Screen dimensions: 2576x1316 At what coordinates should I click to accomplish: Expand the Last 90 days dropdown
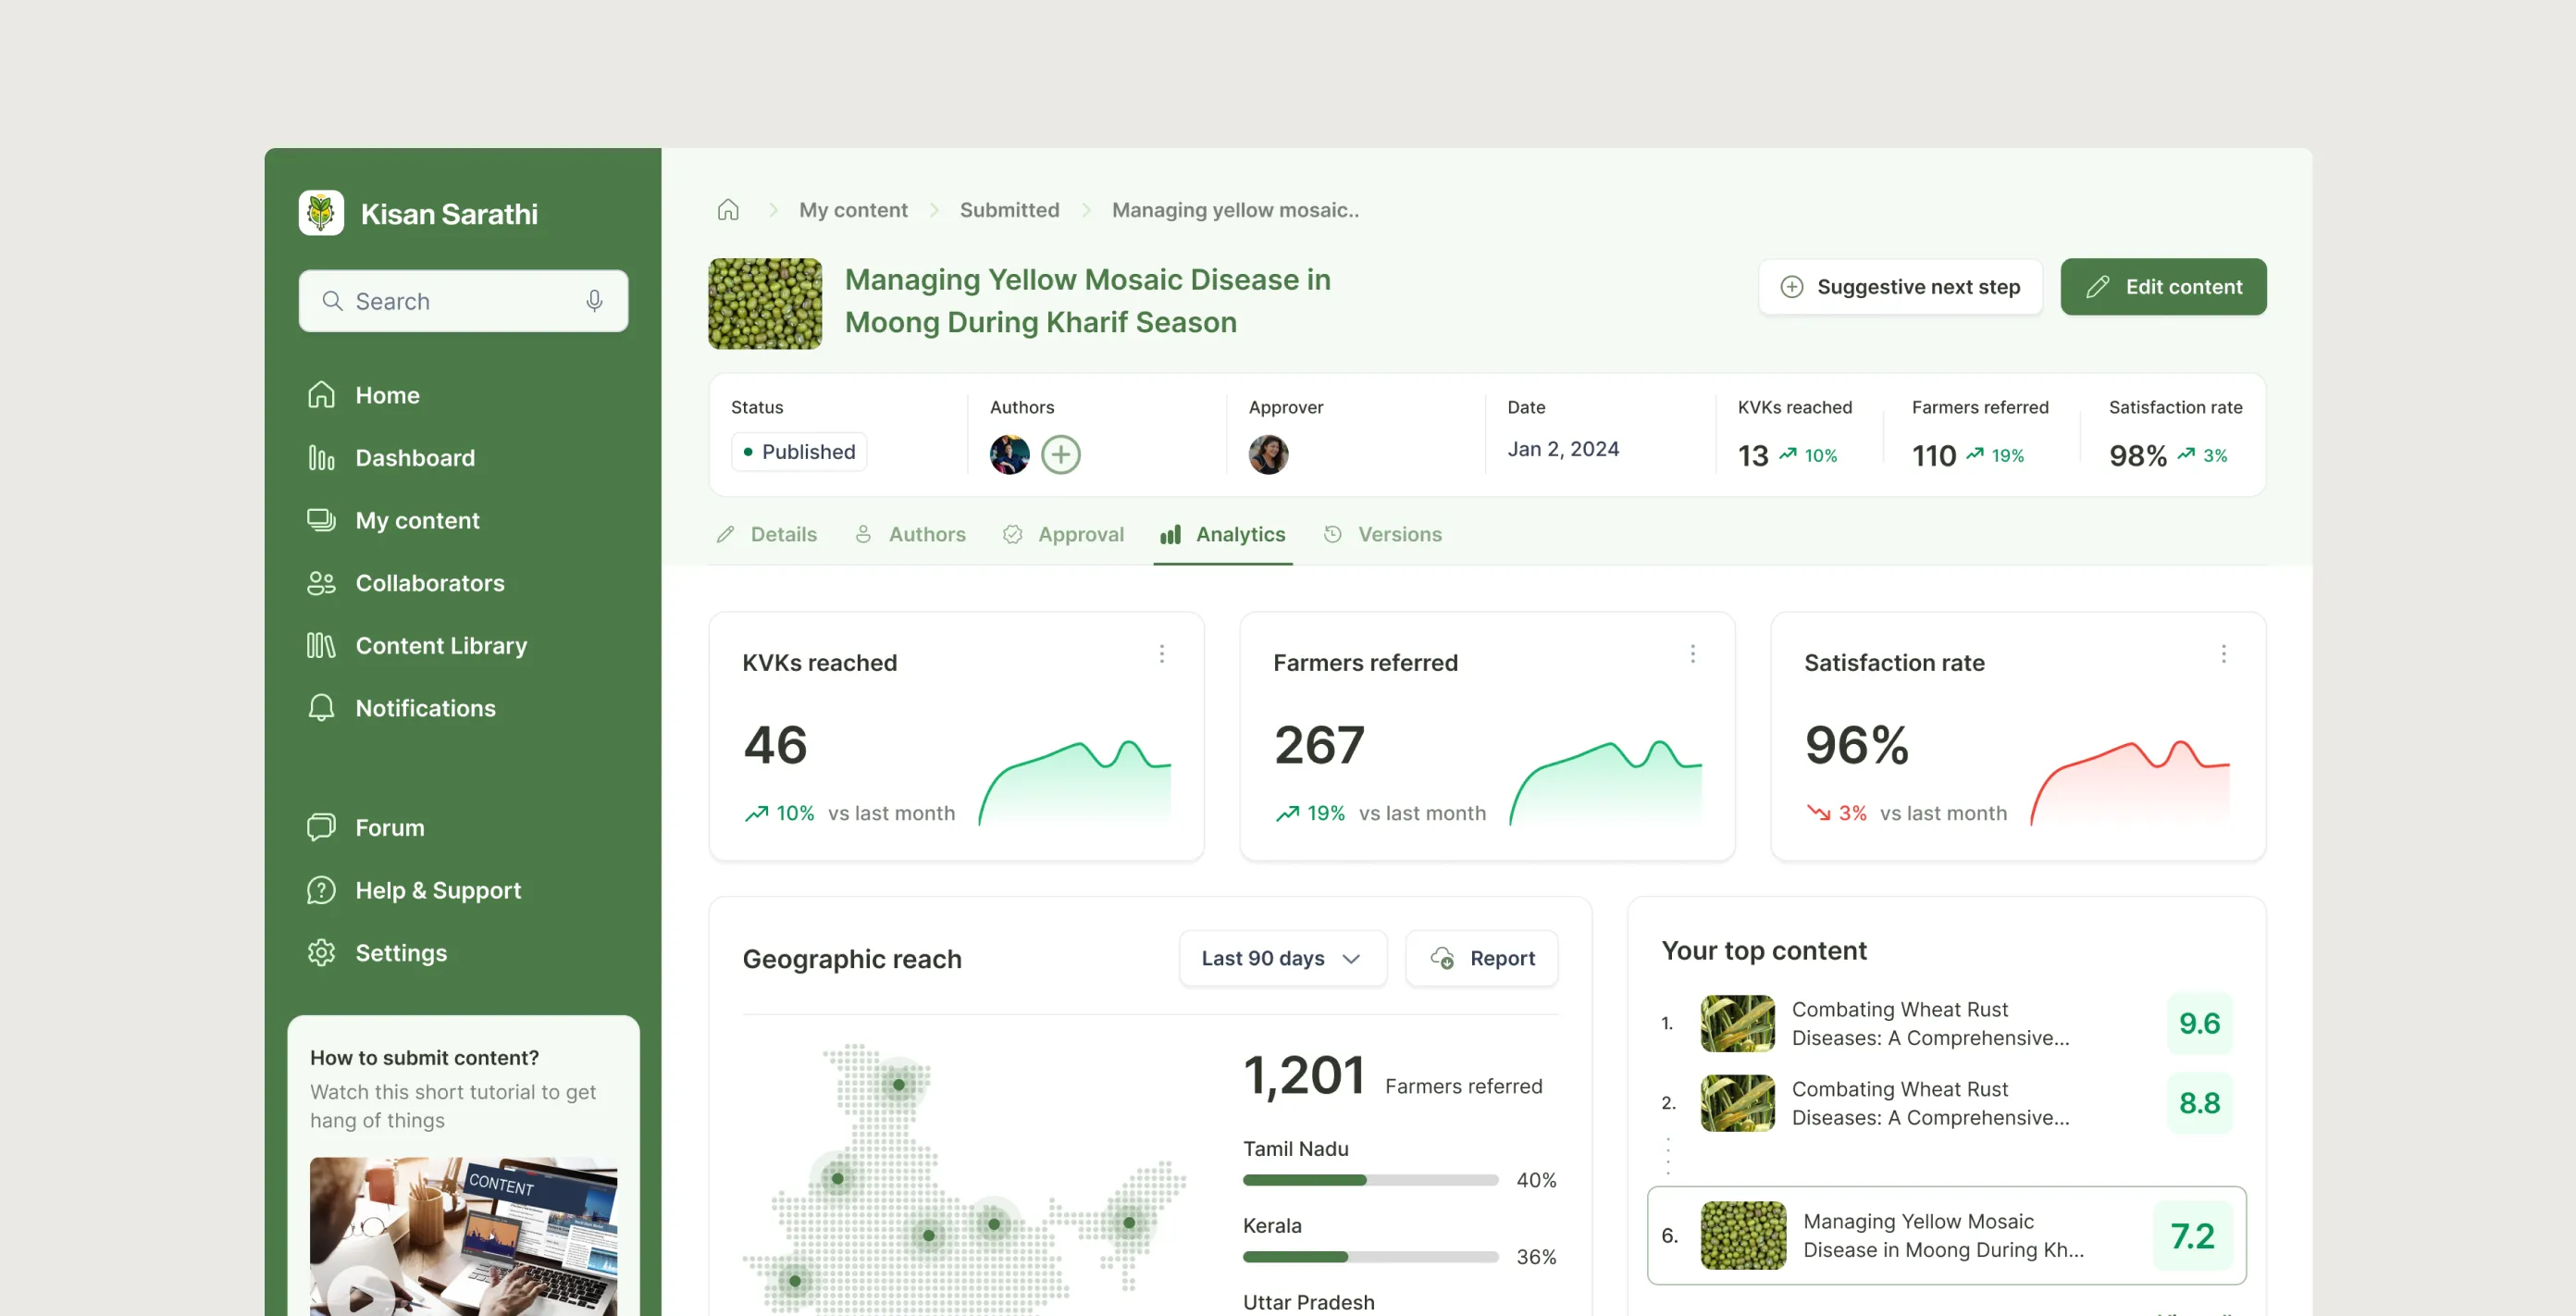point(1282,958)
